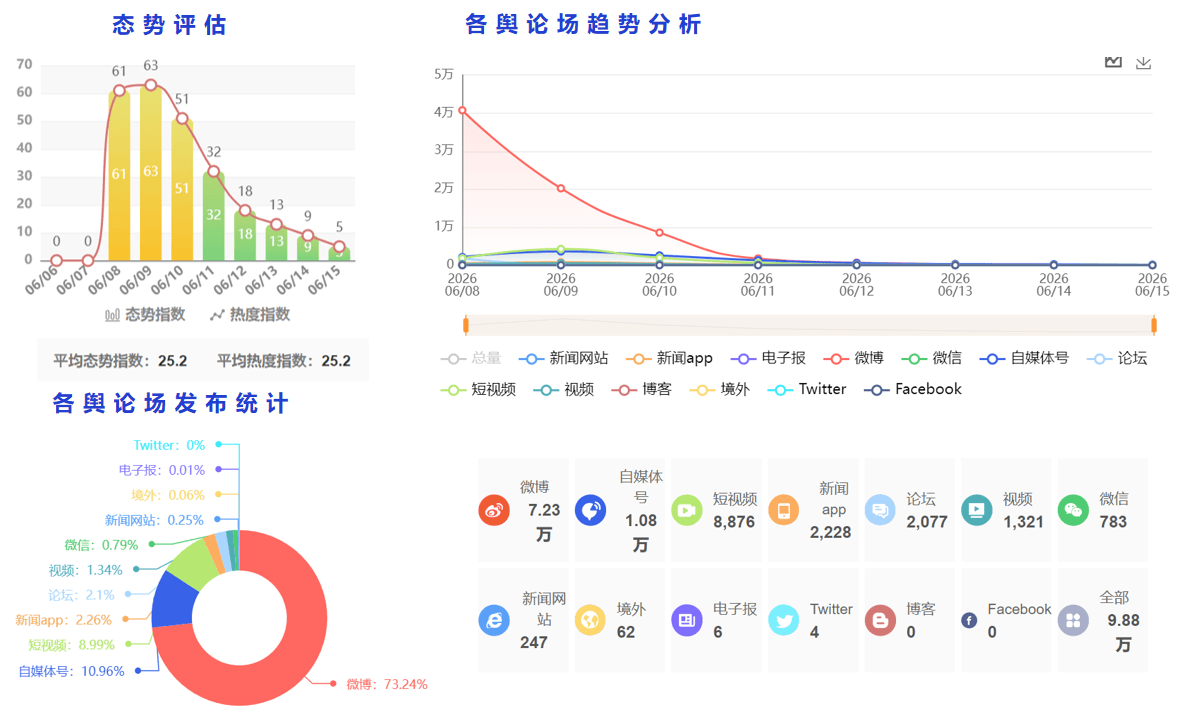
Task: Toggle the 微博 series in legend
Action: pos(853,358)
